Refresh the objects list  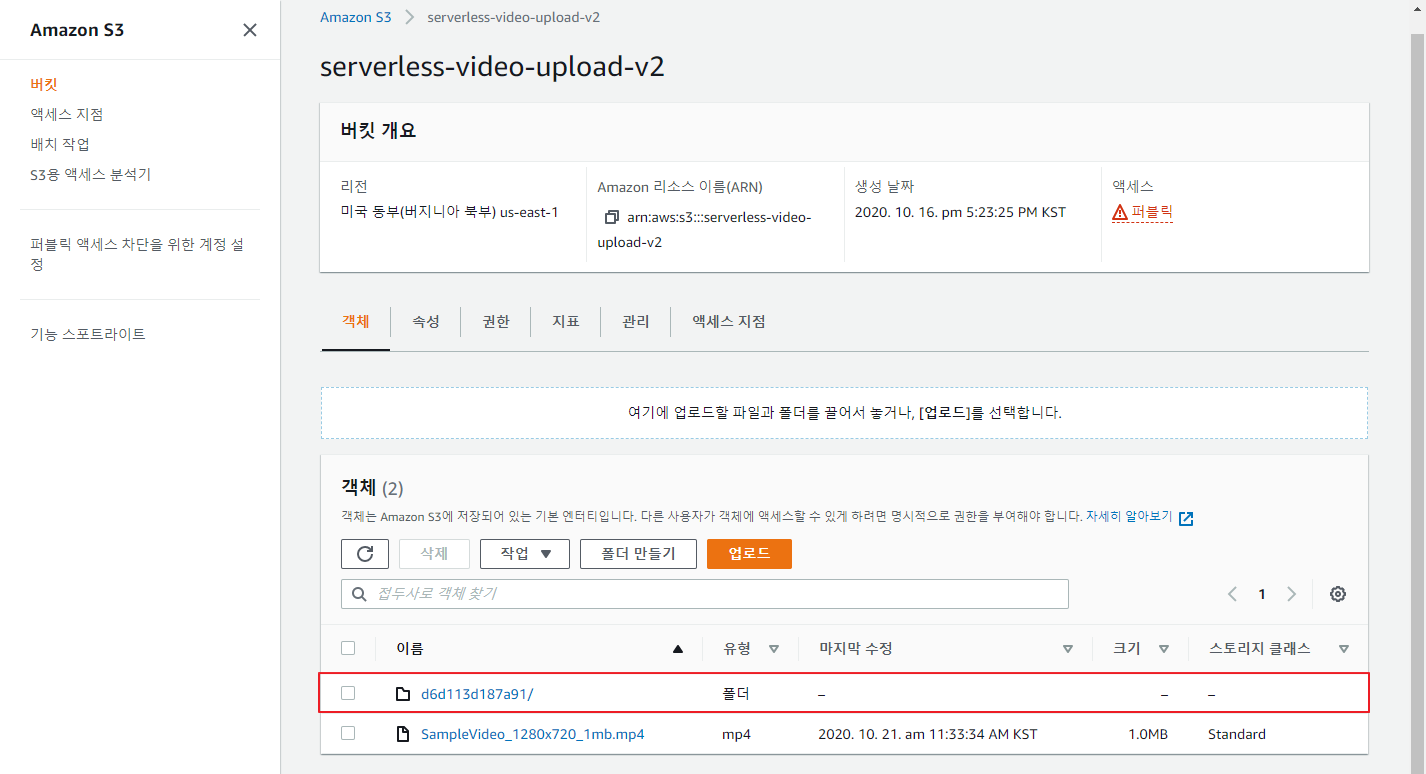[365, 554]
